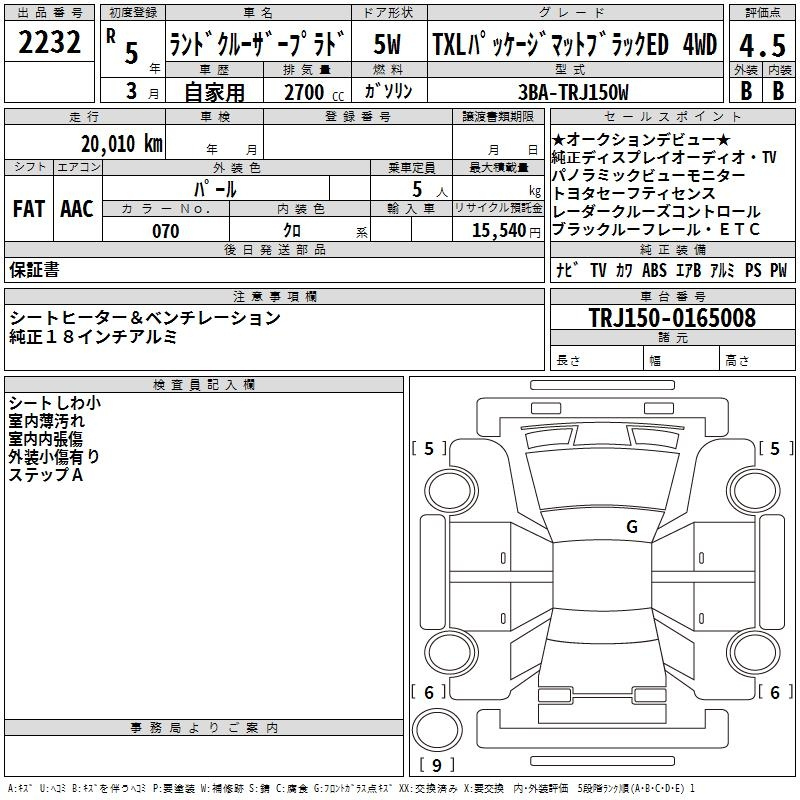Click inspector note ステップA
Screen dimensions: 800x800
[x=45, y=474]
